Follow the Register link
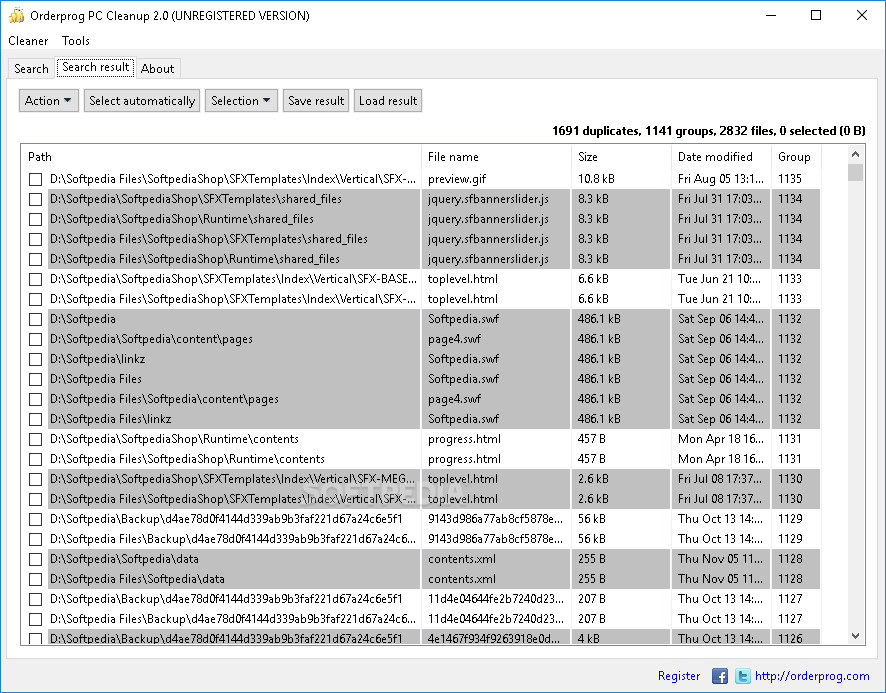Image resolution: width=886 pixels, height=693 pixels. coord(679,676)
